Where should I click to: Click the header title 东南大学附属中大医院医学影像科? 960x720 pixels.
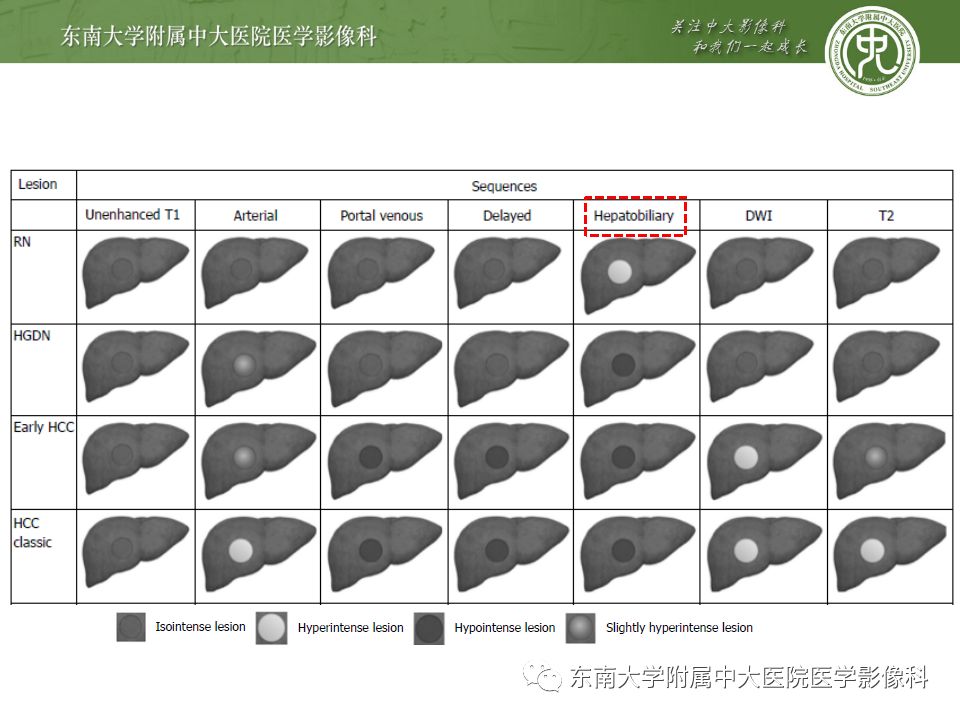pos(219,36)
